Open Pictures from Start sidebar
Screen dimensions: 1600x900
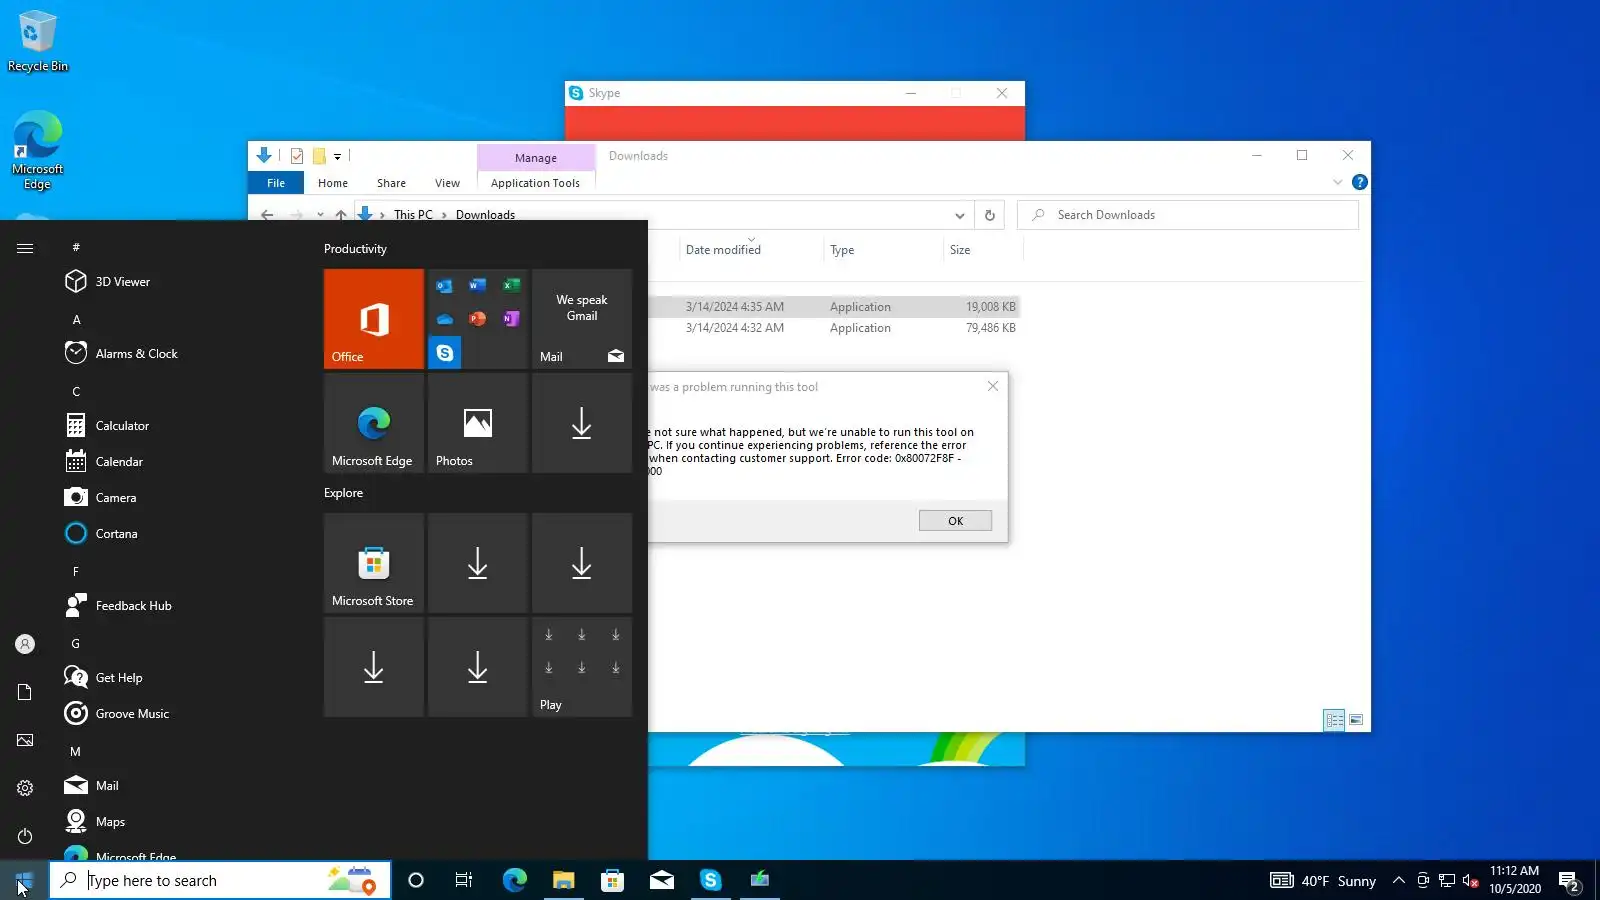(25, 740)
